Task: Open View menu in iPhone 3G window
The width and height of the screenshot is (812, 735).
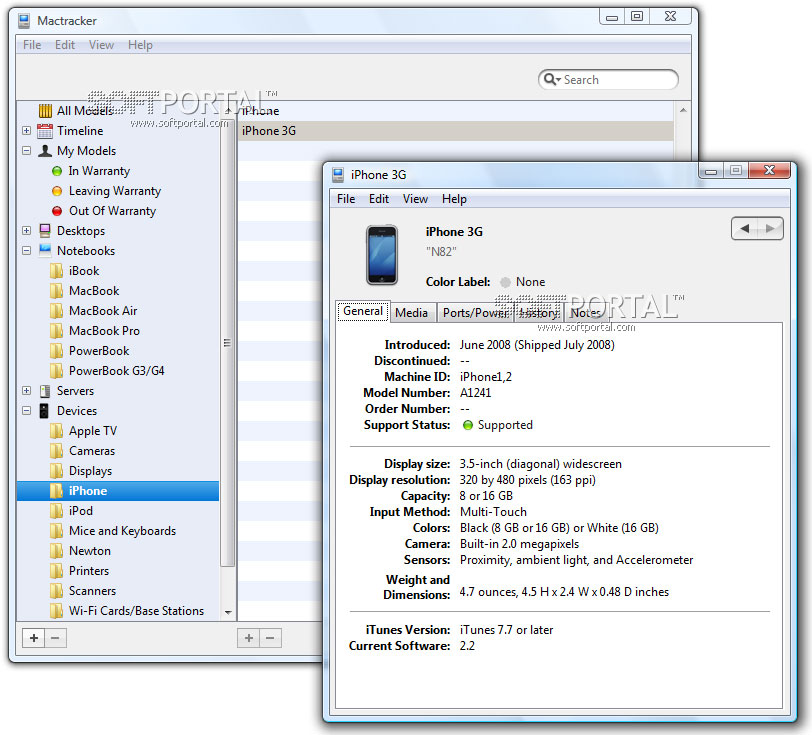Action: click(415, 199)
